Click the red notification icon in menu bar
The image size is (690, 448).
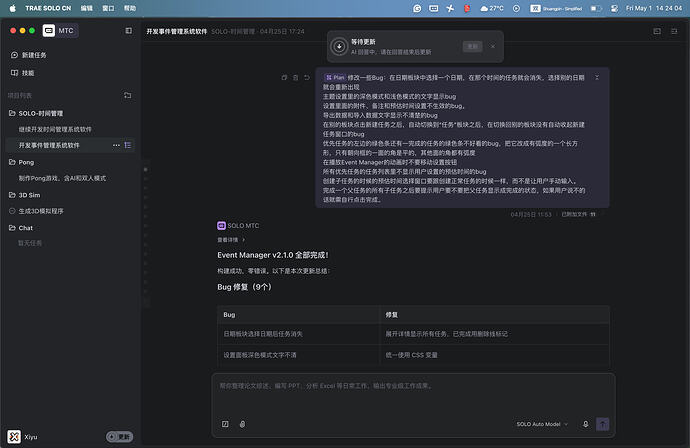coord(467,8)
